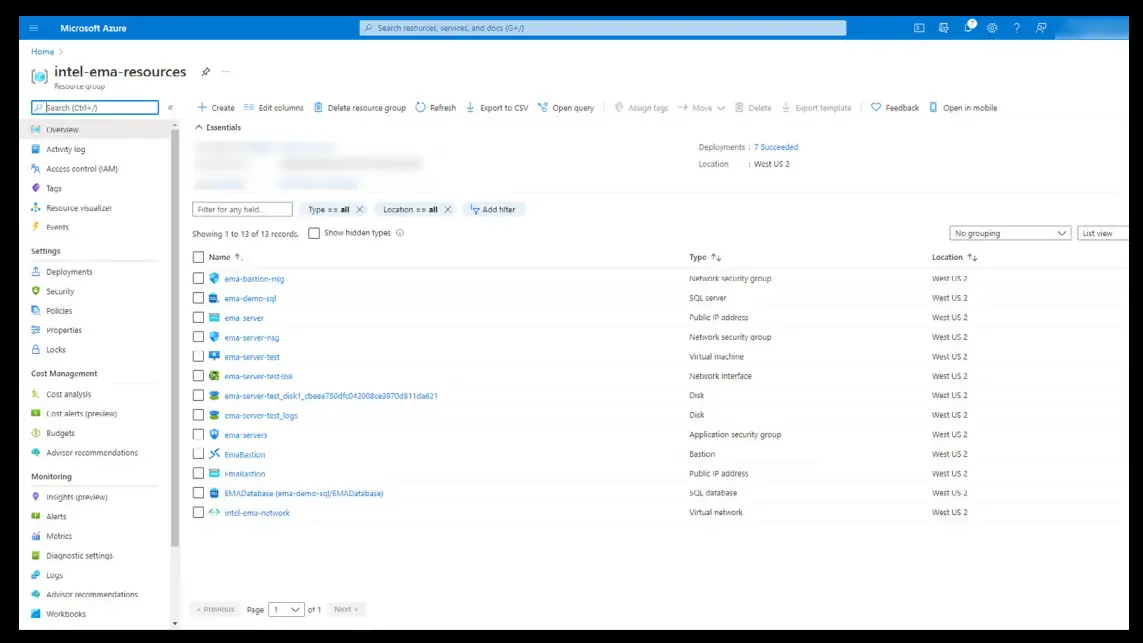Click Delete resource group

pos(359,108)
